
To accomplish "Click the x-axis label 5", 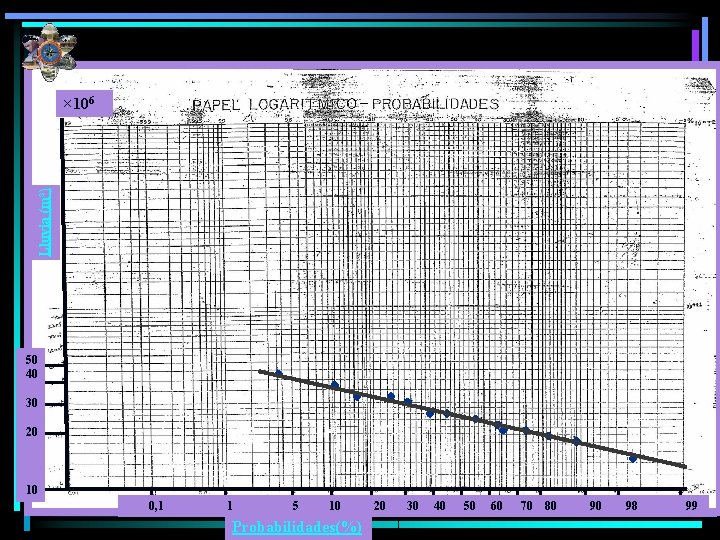I will [295, 506].
